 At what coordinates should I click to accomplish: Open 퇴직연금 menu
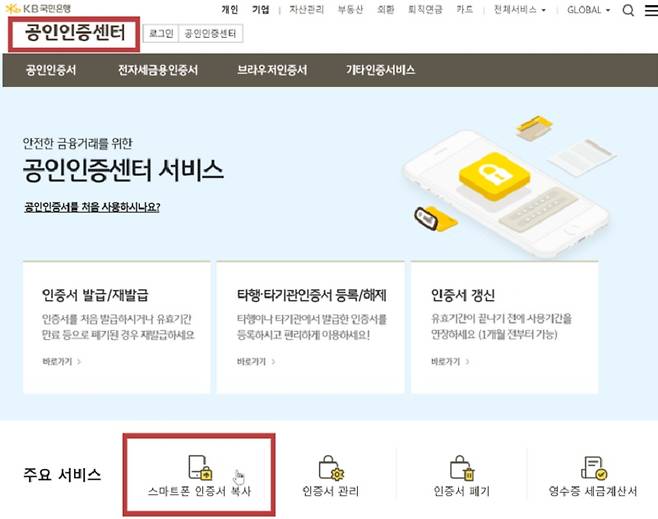425,10
